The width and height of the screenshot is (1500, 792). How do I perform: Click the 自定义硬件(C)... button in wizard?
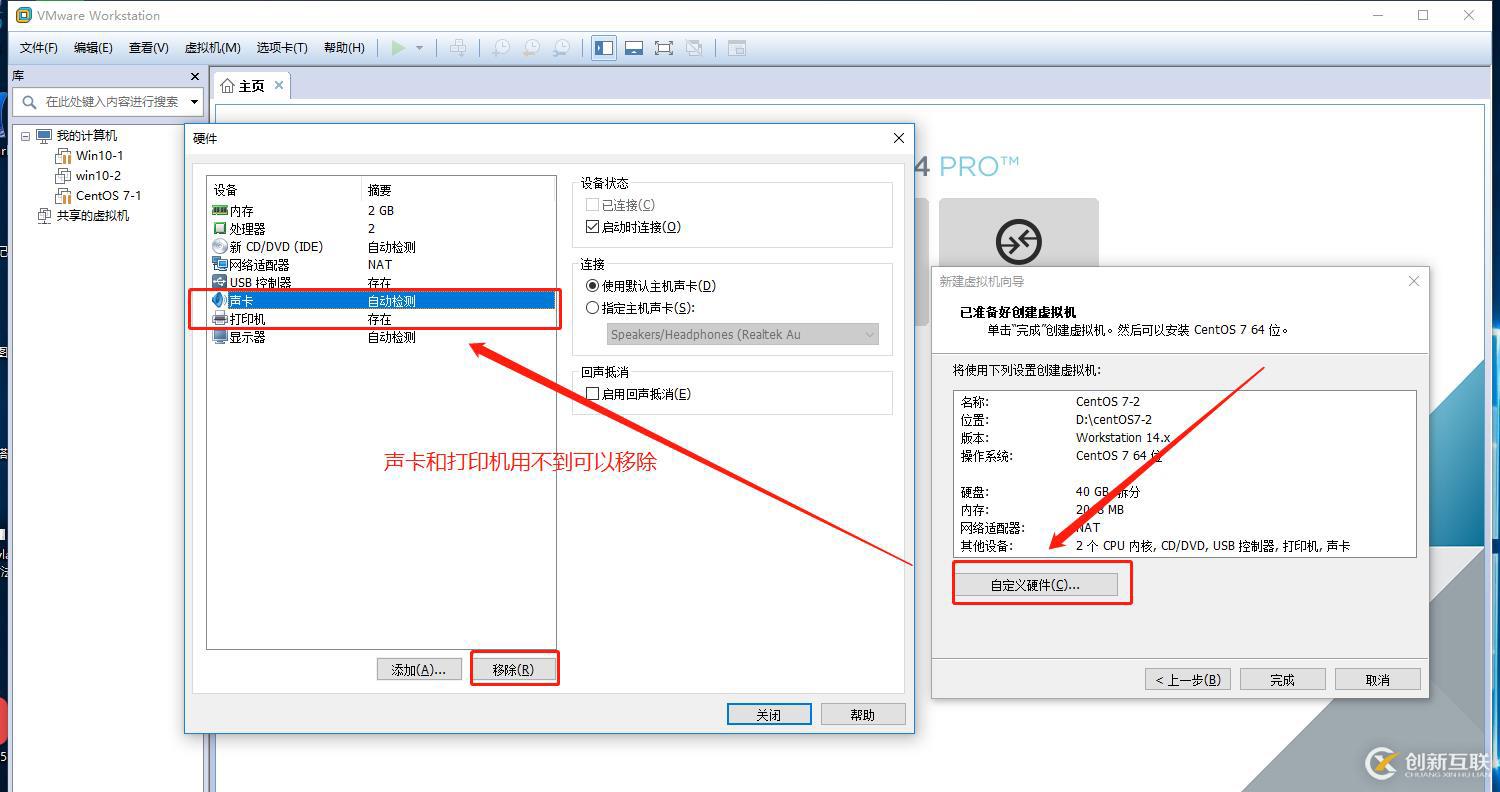[x=1036, y=585]
